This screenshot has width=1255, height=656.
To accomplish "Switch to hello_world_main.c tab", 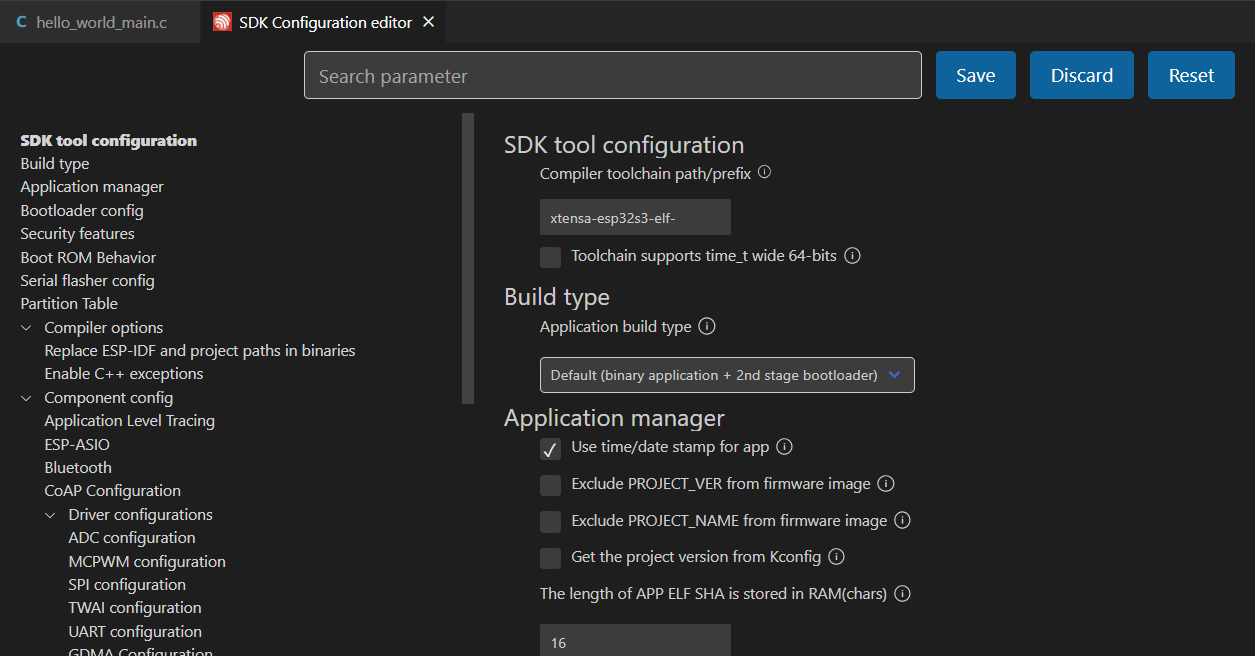I will [100, 22].
